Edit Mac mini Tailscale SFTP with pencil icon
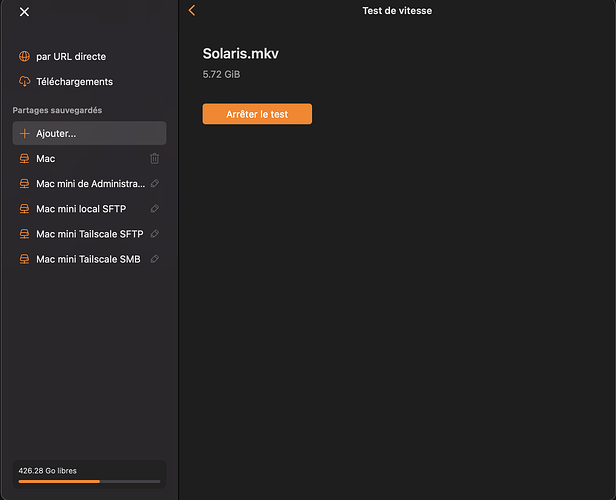This screenshot has height=500, width=616. coord(155,234)
